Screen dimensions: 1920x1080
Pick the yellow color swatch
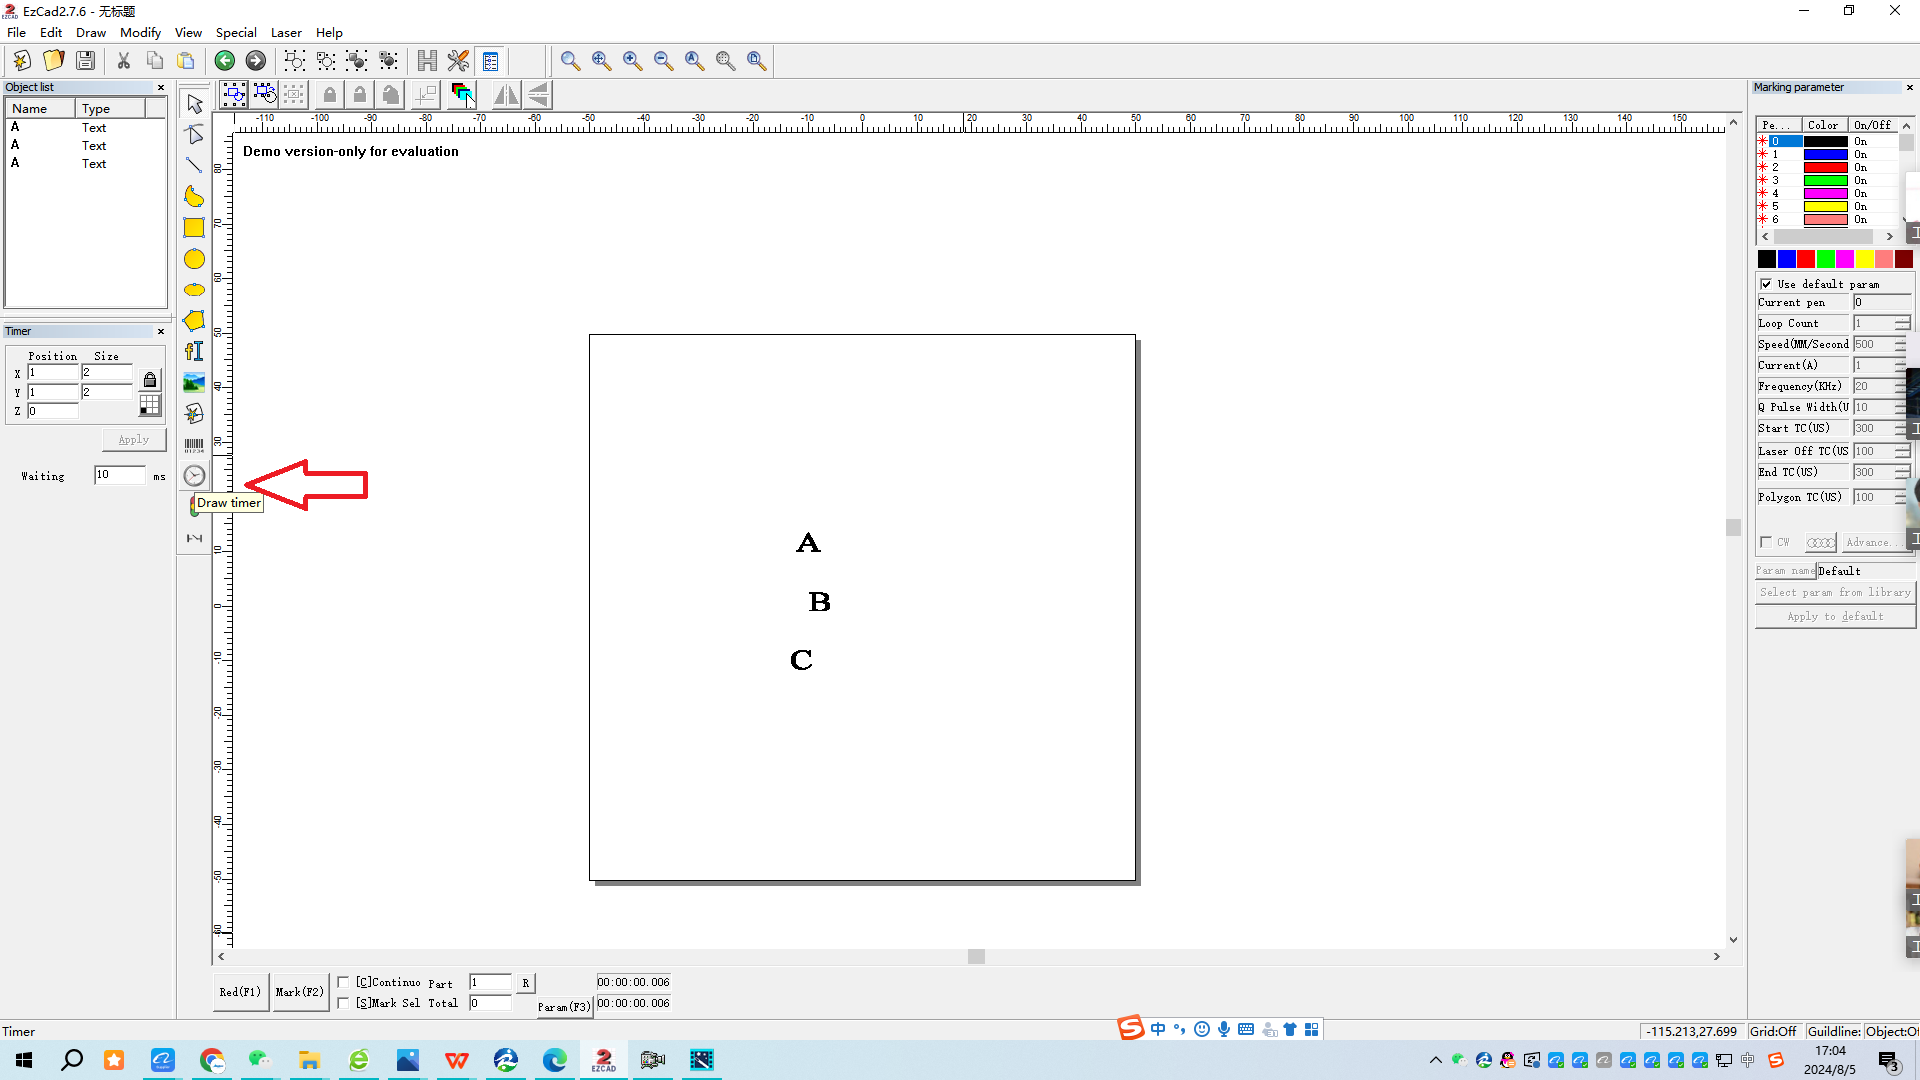(1864, 259)
